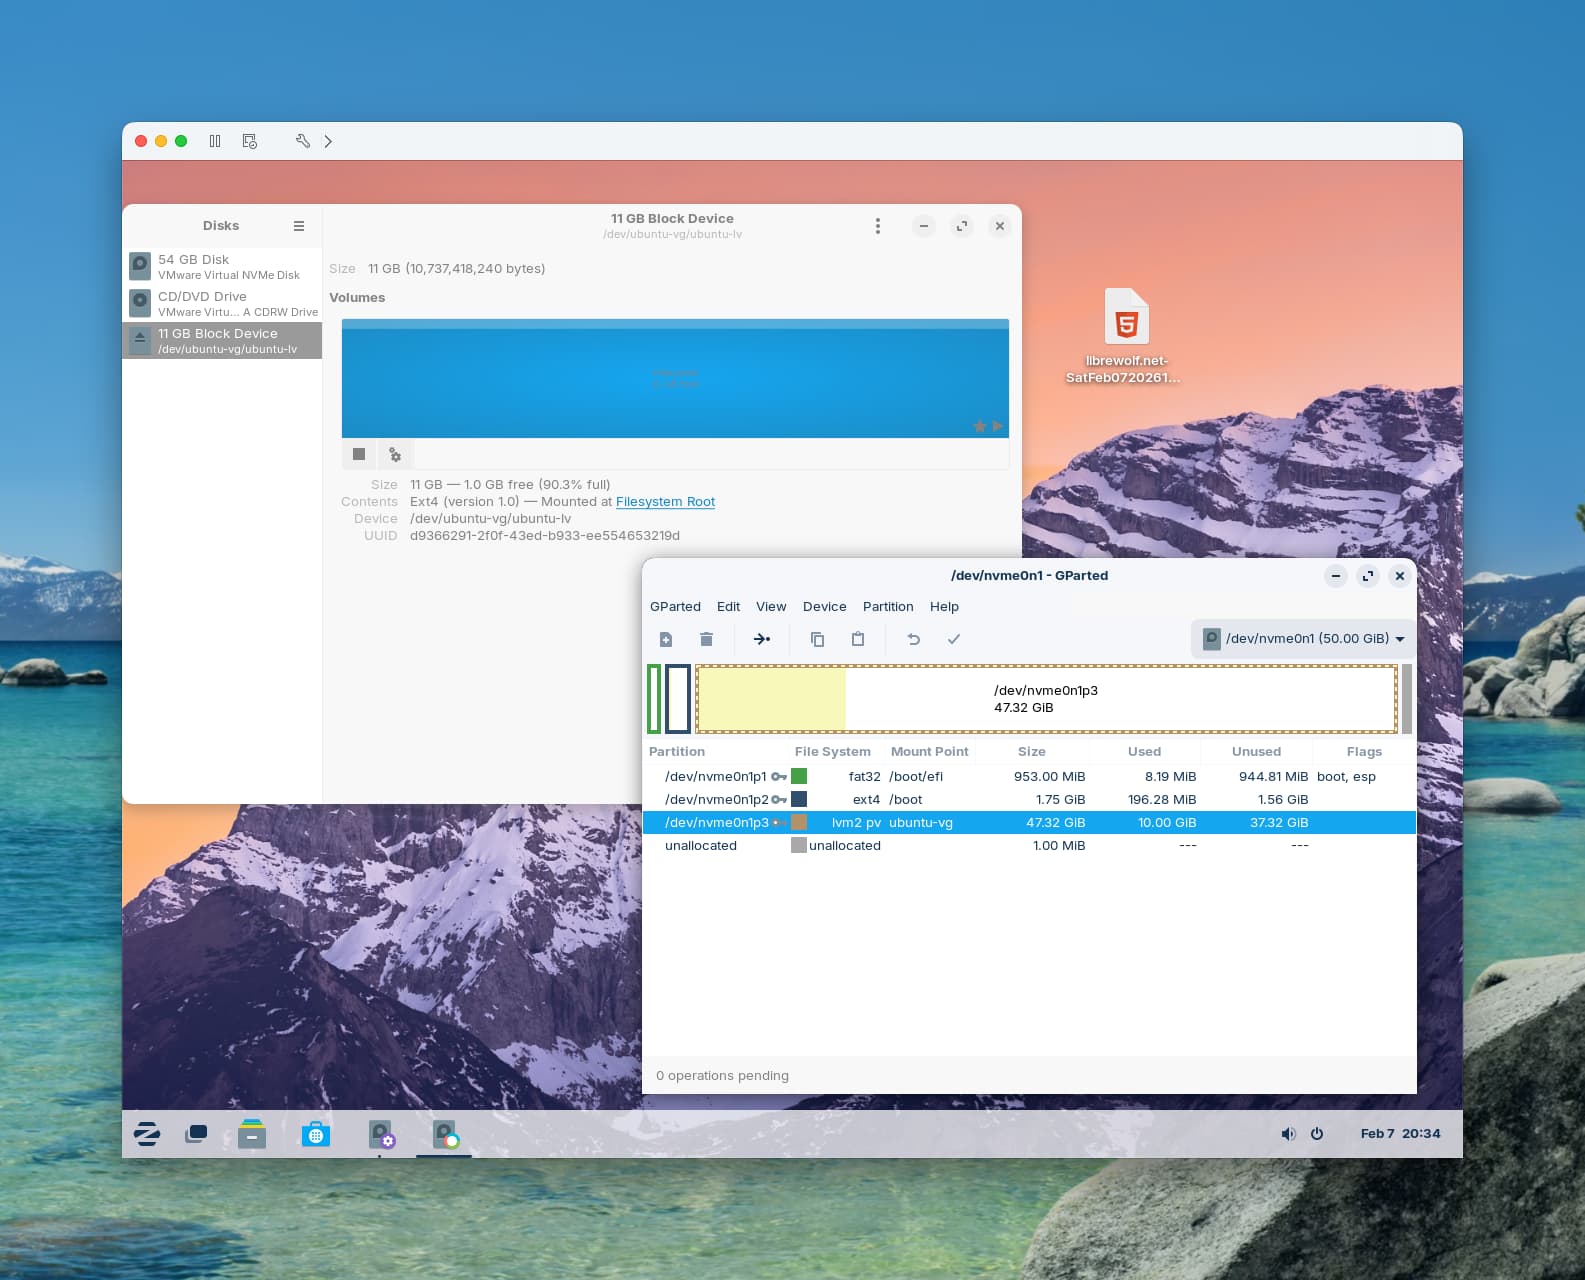This screenshot has height=1280, width=1585.
Task: Open the Device menu in GParted
Action: coord(824,607)
